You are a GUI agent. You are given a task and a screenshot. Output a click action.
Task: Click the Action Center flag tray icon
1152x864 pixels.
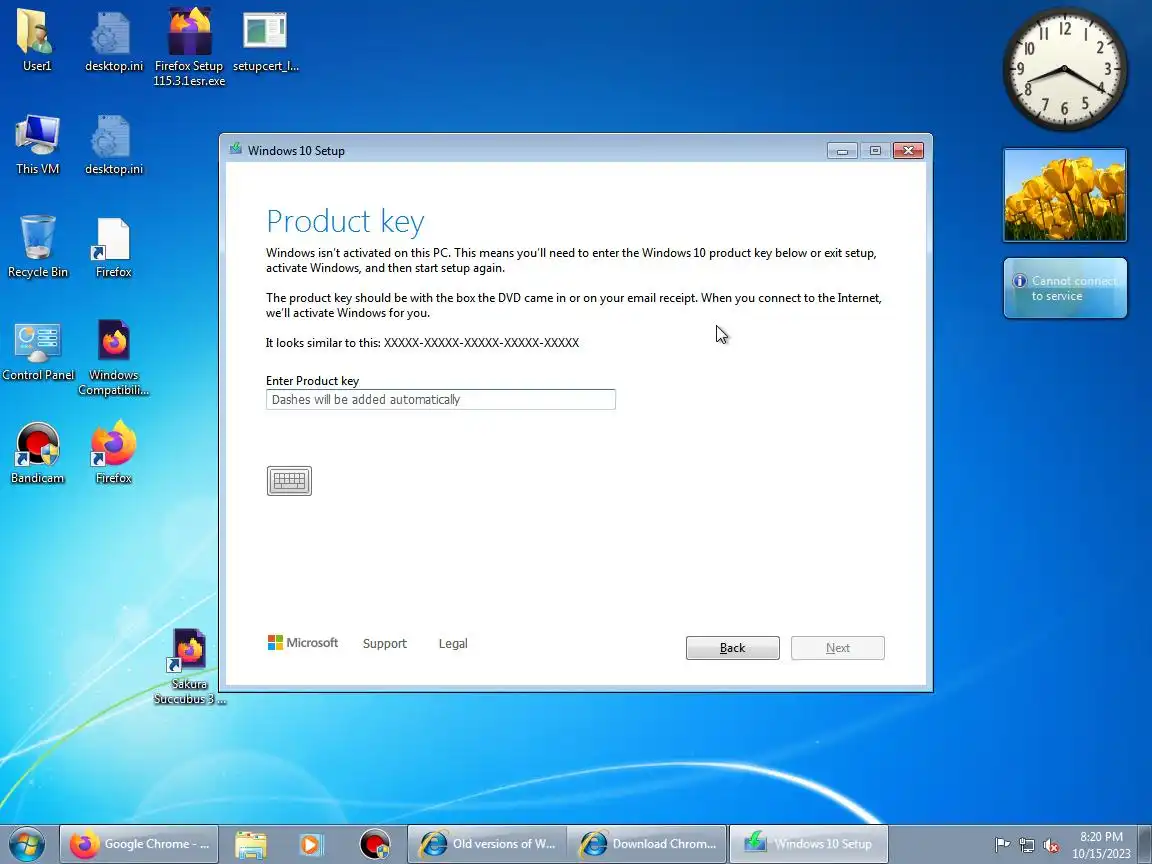pos(1001,846)
